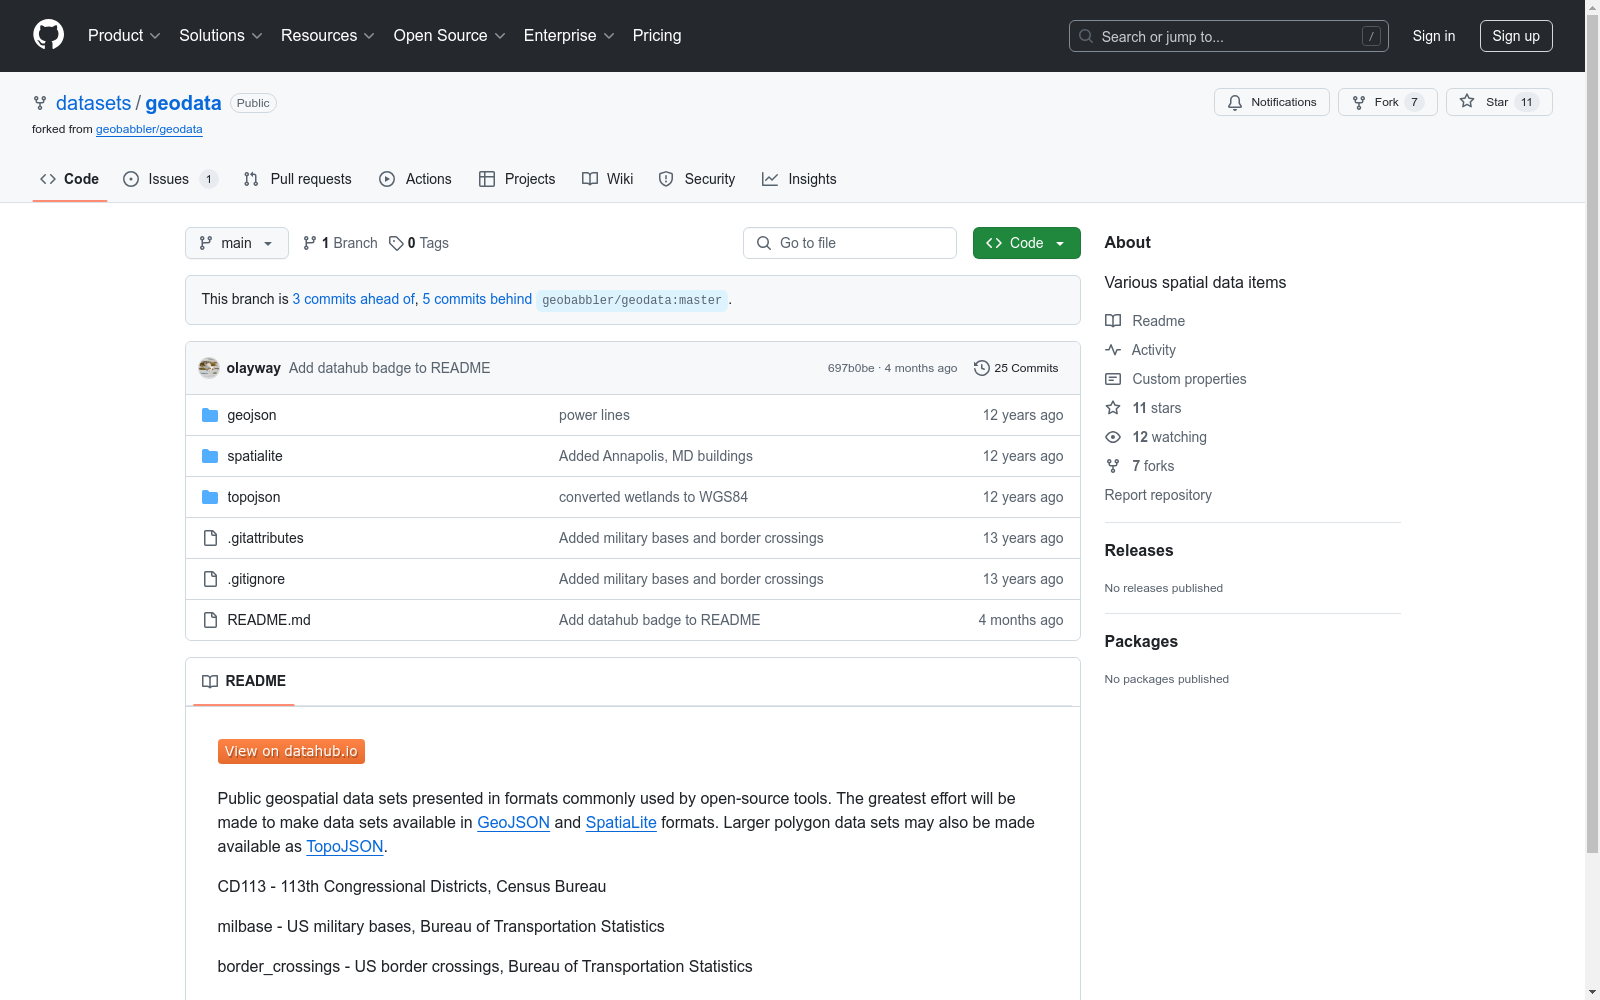Screen dimensions: 1600x1000
Task: Open the TopoJSON link in README
Action: click(x=345, y=846)
